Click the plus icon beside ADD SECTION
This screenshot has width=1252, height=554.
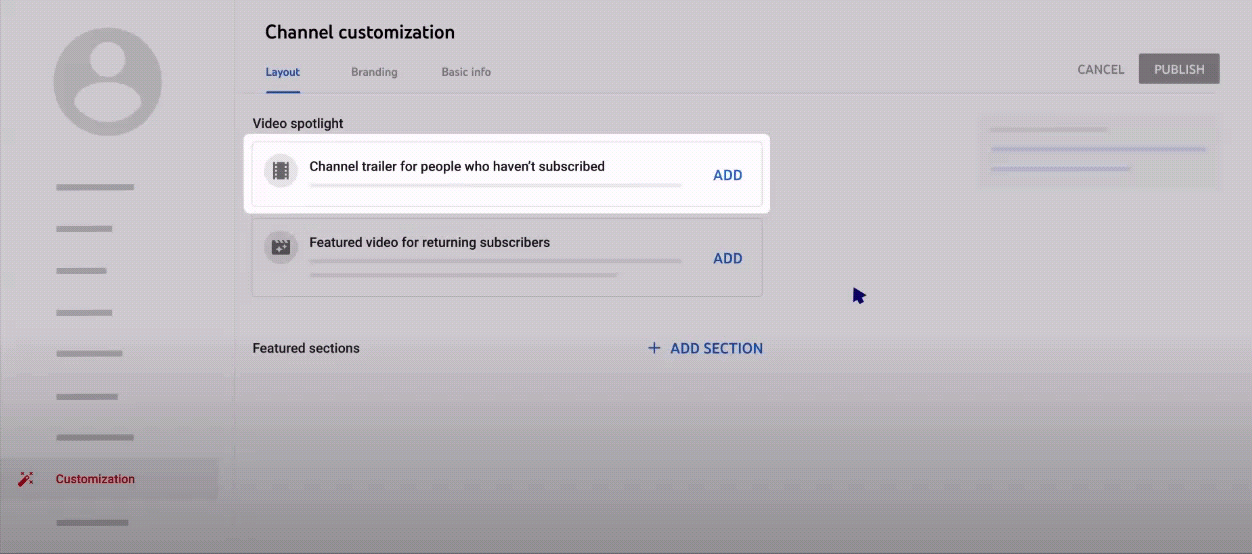coord(654,348)
